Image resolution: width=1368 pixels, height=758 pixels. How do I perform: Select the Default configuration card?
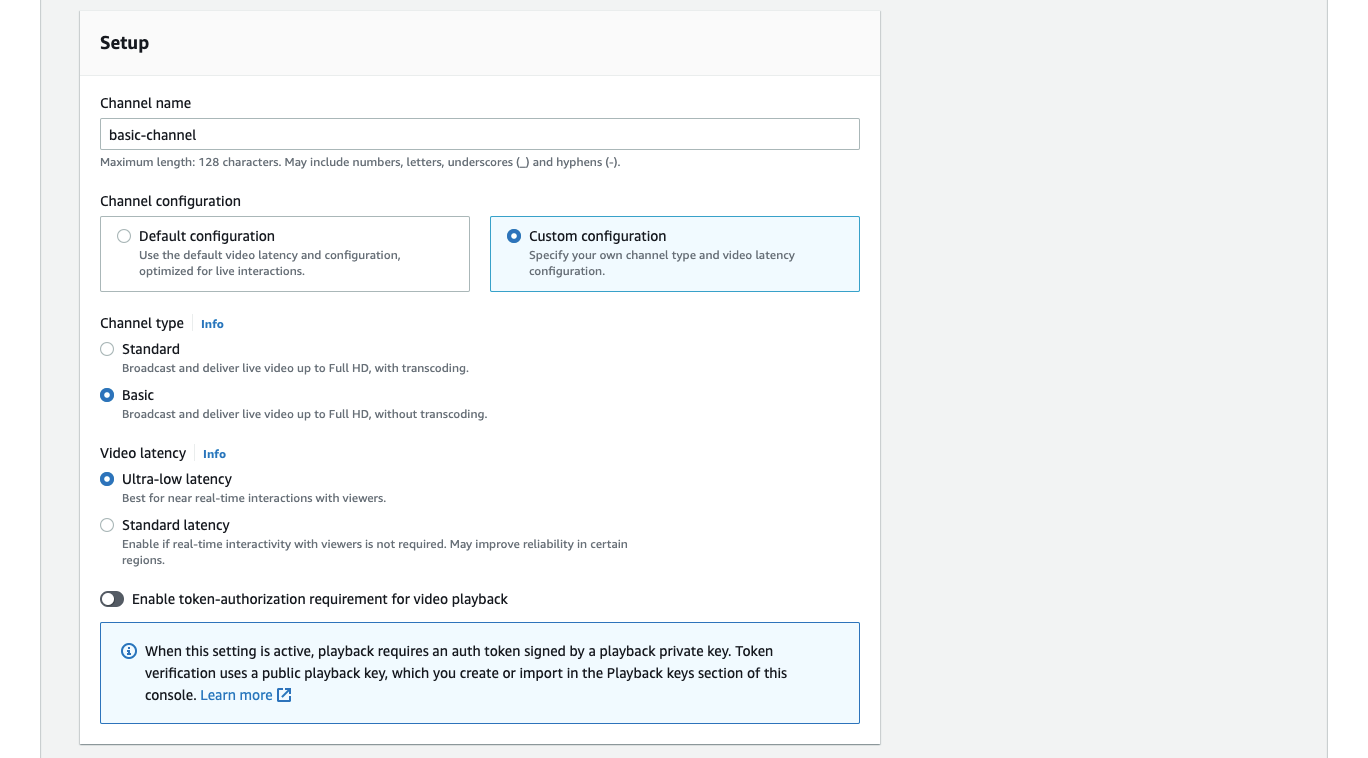tap(285, 253)
